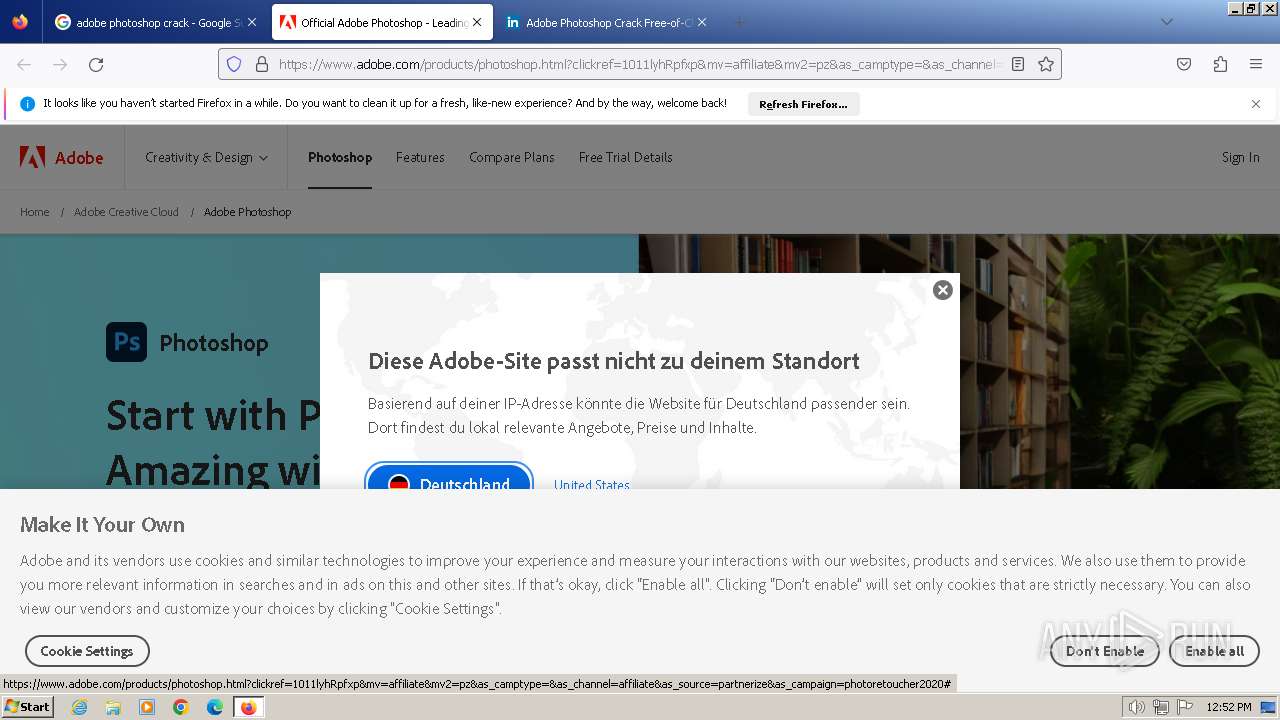This screenshot has height=720, width=1280.
Task: Open the extensions puzzle menu
Action: (x=1220, y=64)
